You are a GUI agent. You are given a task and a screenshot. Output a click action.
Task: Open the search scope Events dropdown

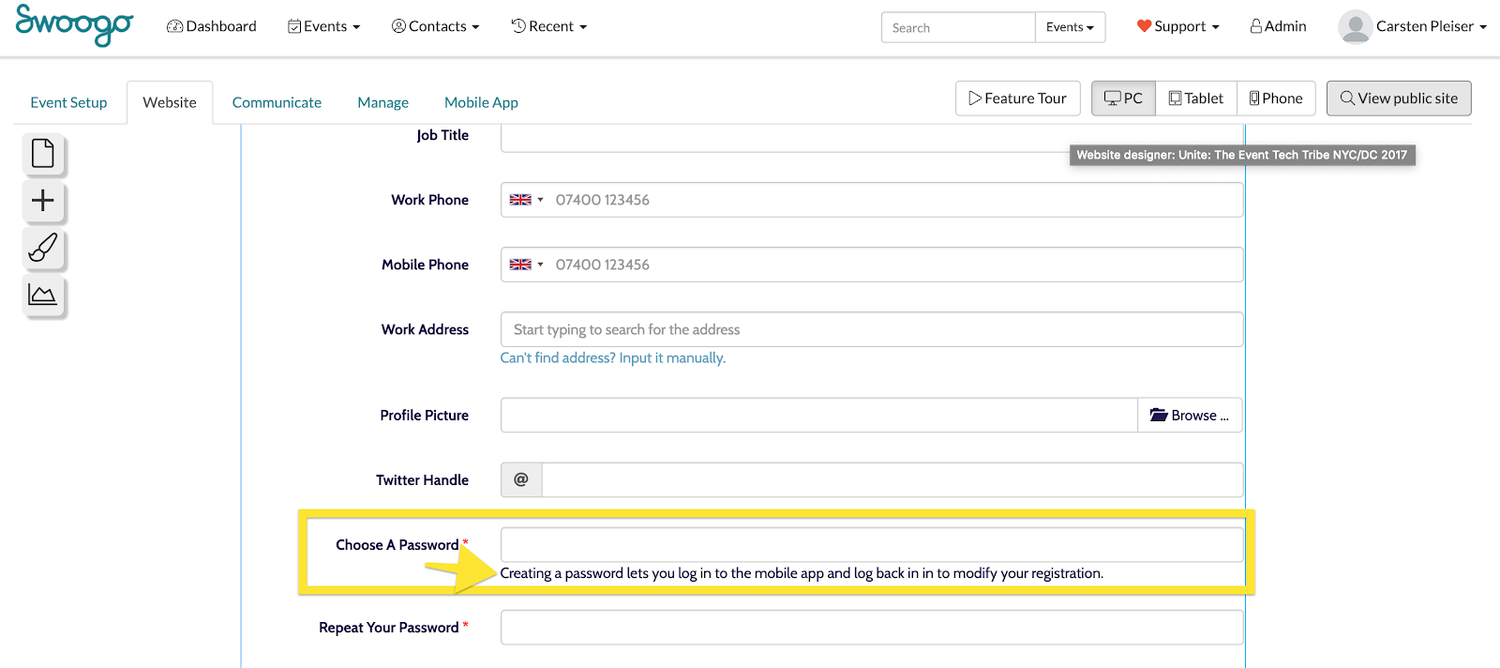pyautogui.click(x=1070, y=27)
